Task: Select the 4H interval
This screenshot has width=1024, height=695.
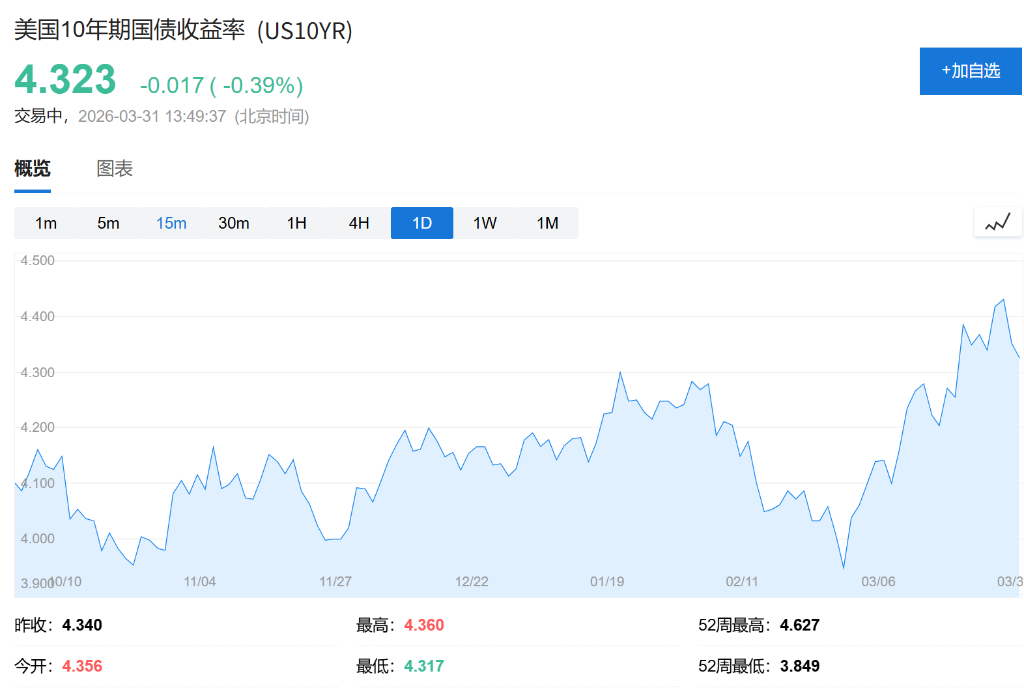Action: tap(359, 222)
